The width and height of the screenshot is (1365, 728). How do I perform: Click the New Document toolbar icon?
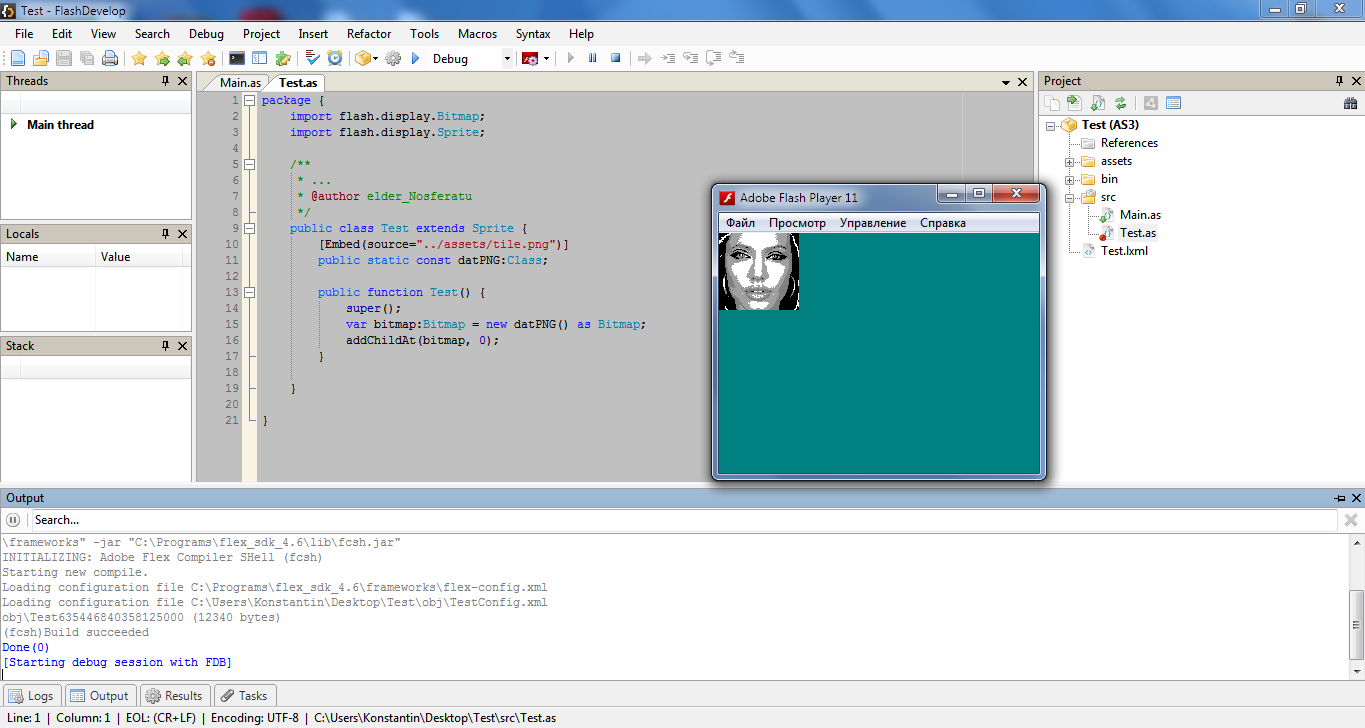pos(18,59)
